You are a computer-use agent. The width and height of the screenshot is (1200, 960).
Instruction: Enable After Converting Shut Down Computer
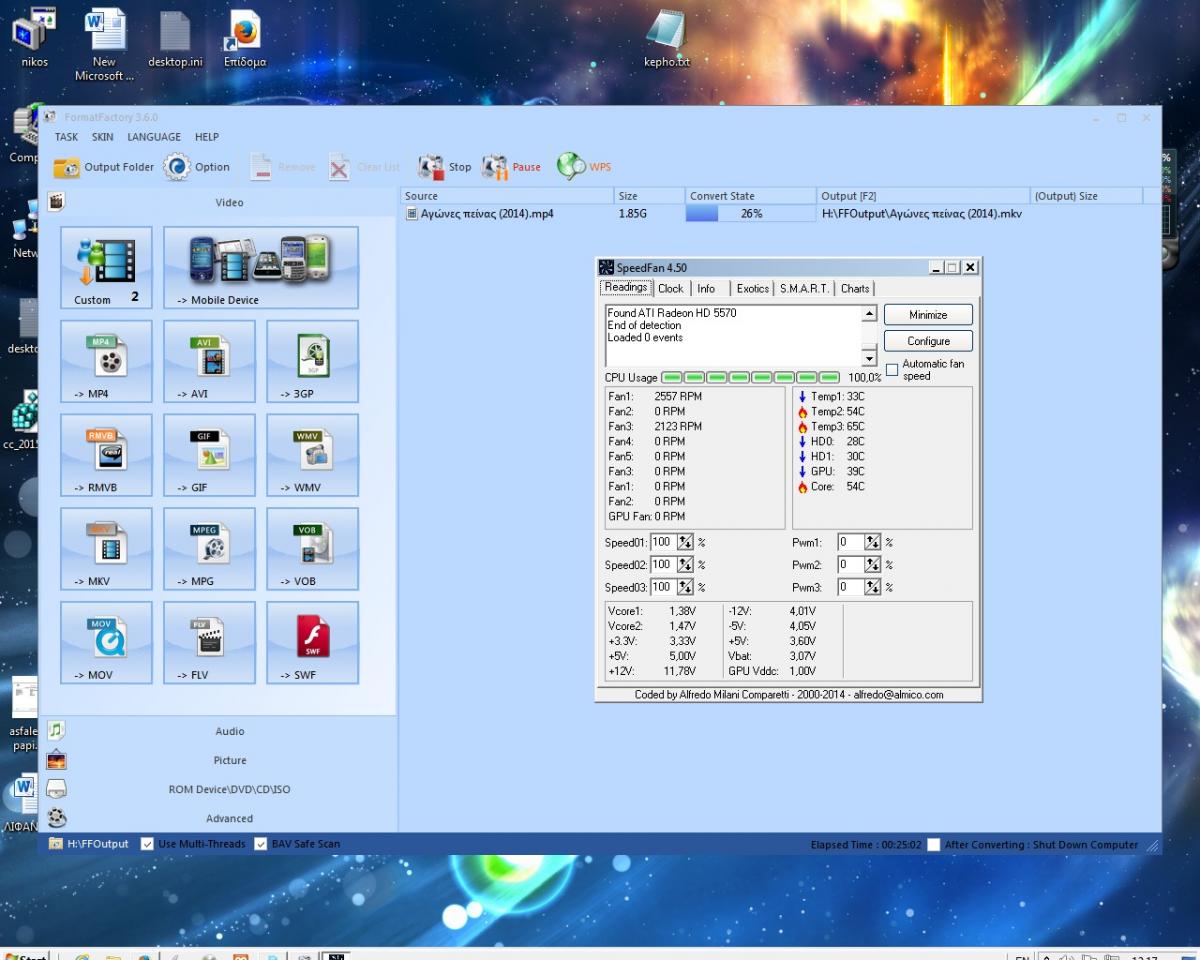934,845
